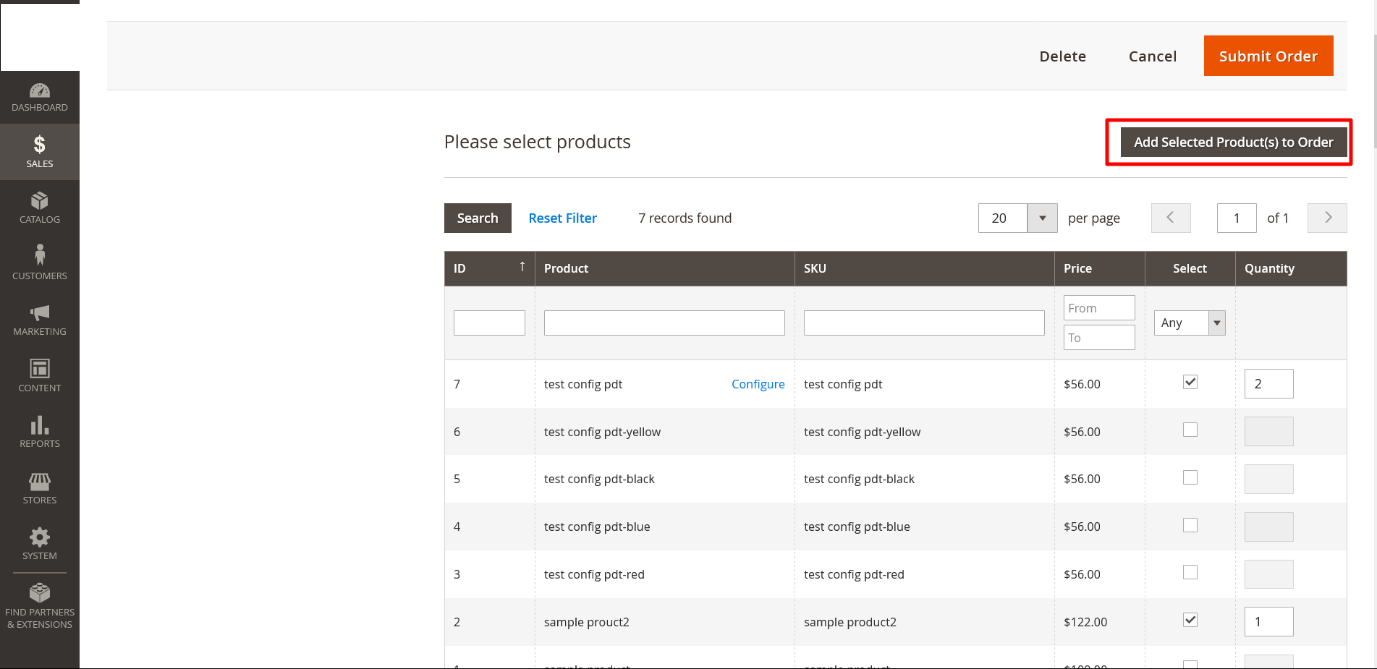This screenshot has width=1377, height=669.
Task: Open Configure link for test config pdt
Action: [x=757, y=384]
